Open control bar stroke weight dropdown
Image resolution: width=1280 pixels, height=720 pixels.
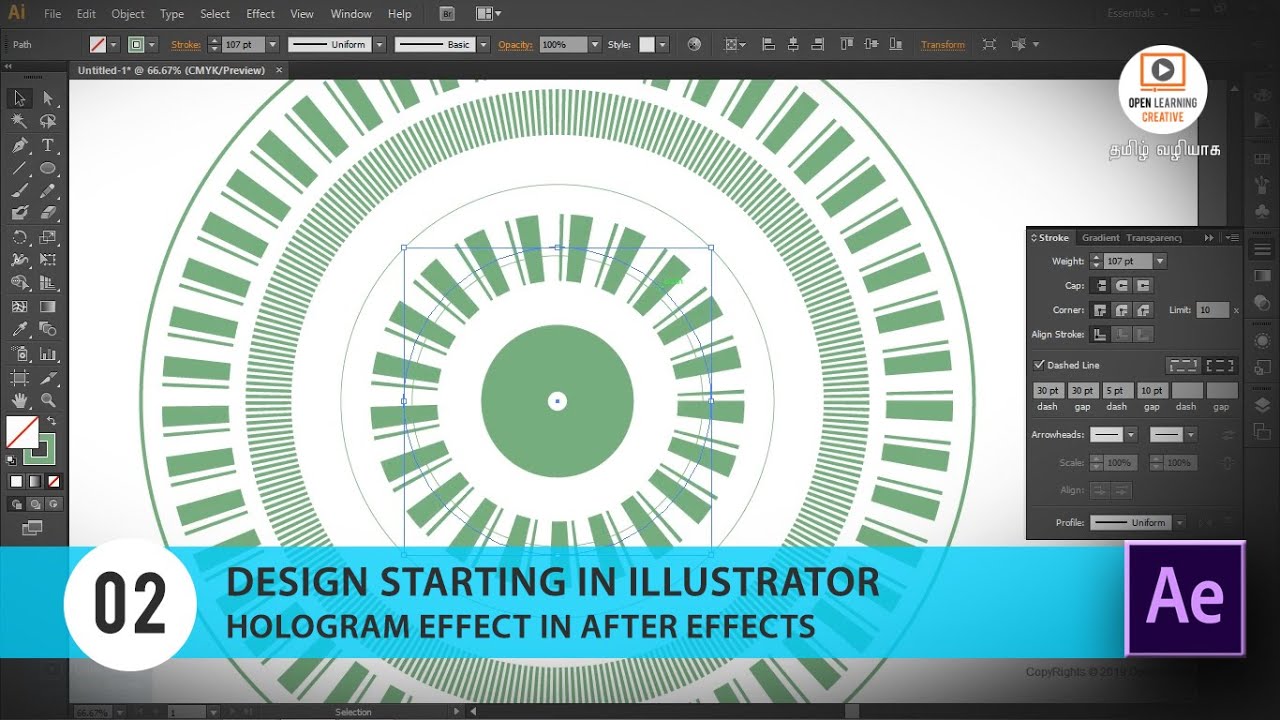(x=272, y=45)
